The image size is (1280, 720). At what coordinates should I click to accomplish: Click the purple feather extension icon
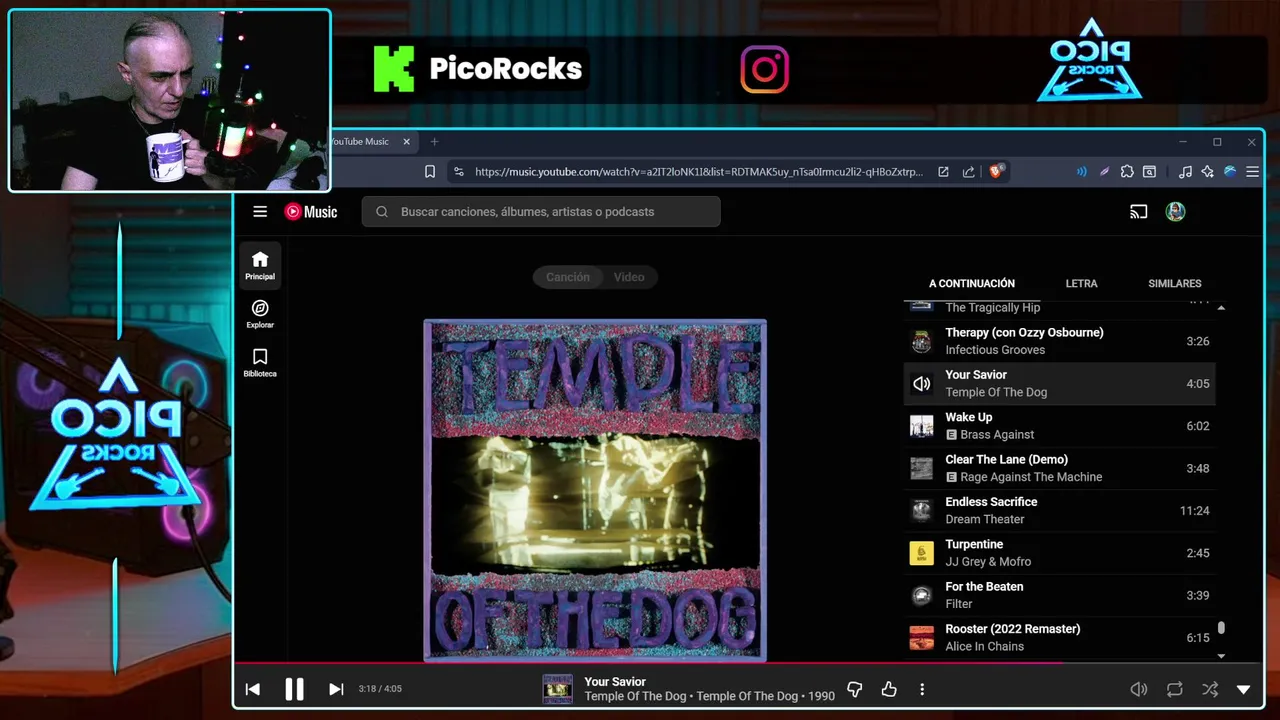[x=1104, y=172]
